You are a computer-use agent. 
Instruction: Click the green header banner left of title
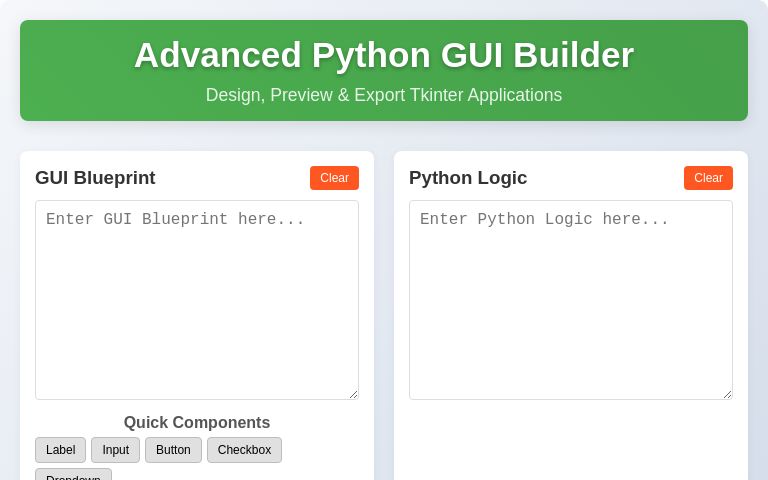point(75,70)
